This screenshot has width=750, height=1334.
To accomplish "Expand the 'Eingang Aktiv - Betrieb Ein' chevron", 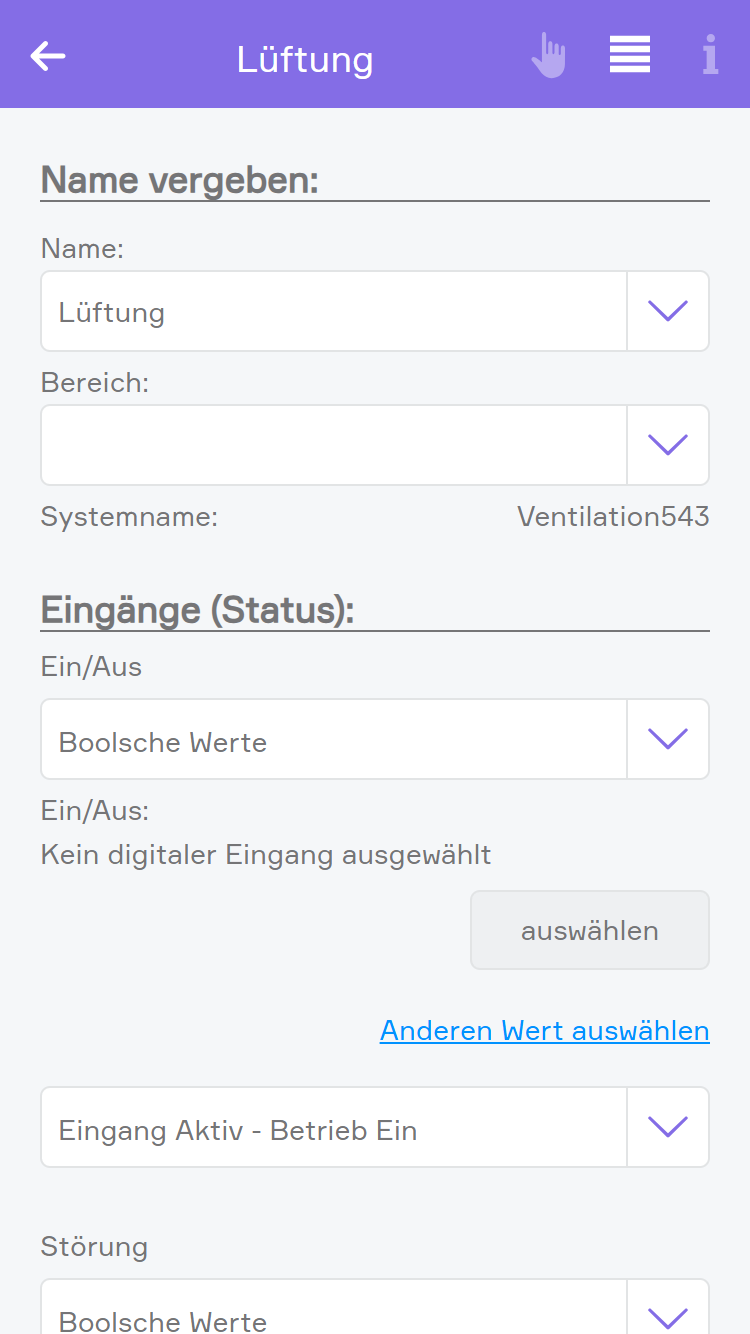I will tap(668, 1127).
